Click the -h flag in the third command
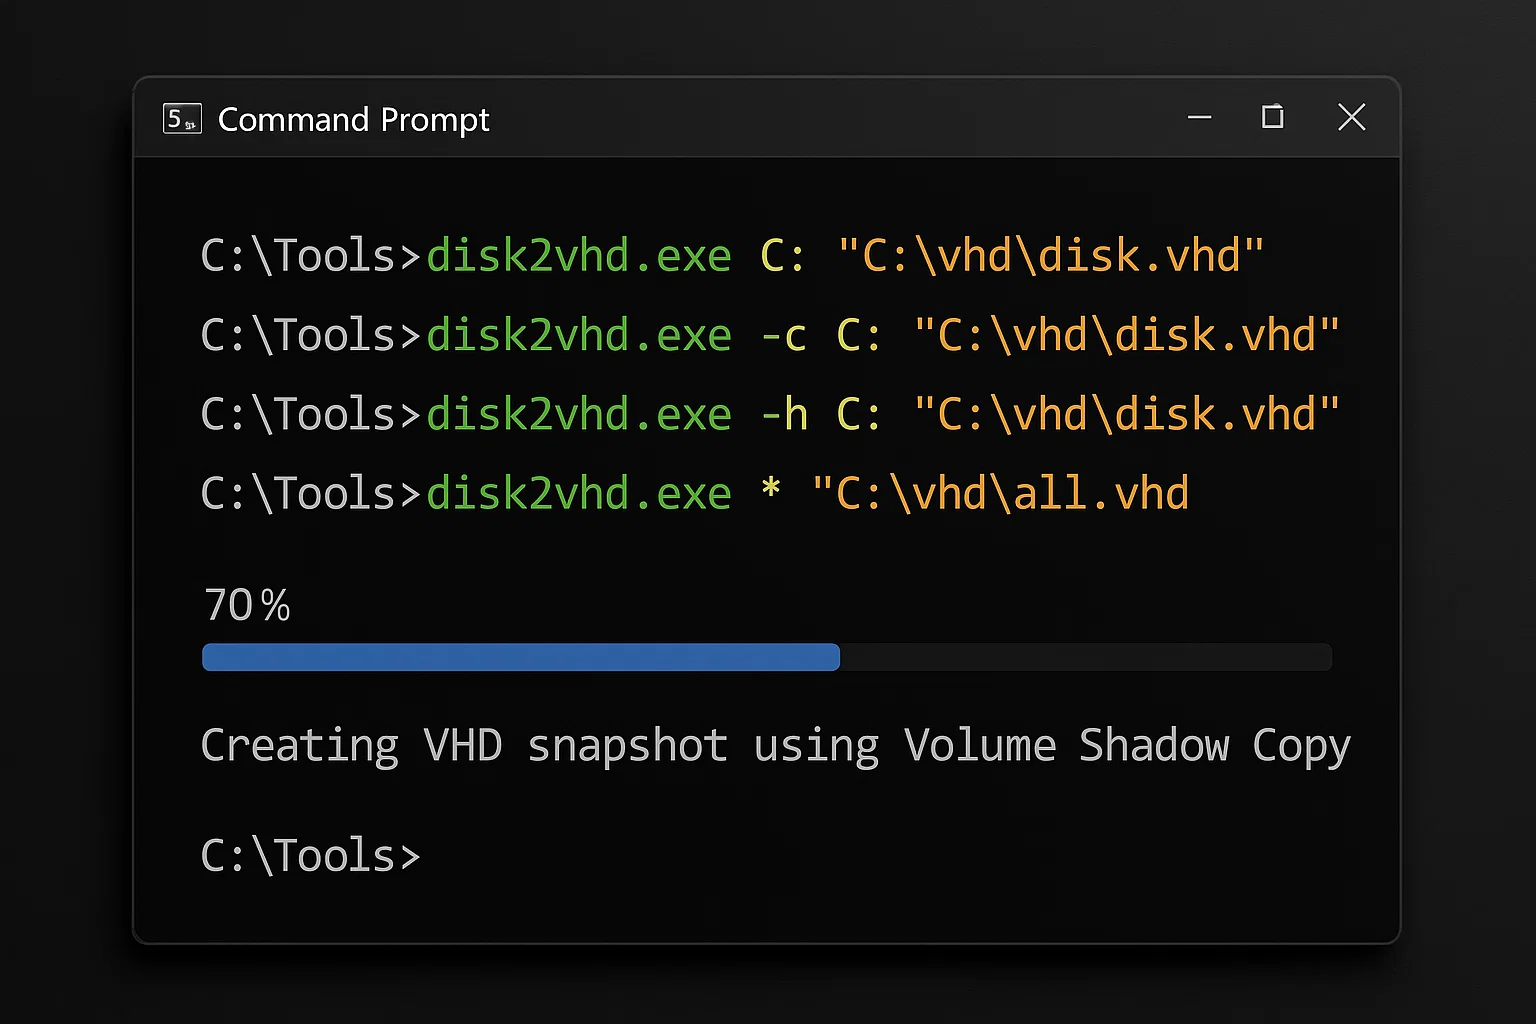This screenshot has width=1536, height=1024. [784, 413]
